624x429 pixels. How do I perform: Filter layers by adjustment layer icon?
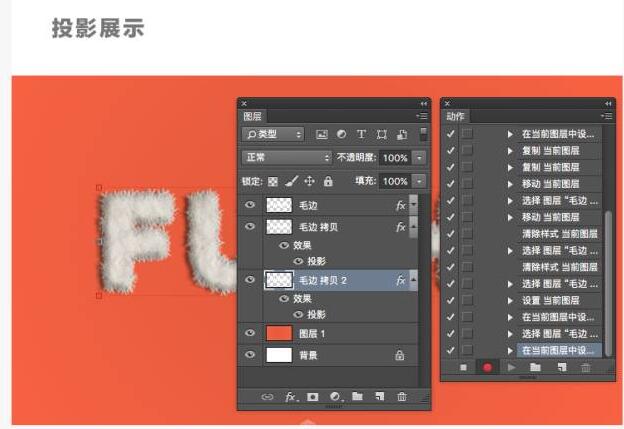(x=341, y=135)
